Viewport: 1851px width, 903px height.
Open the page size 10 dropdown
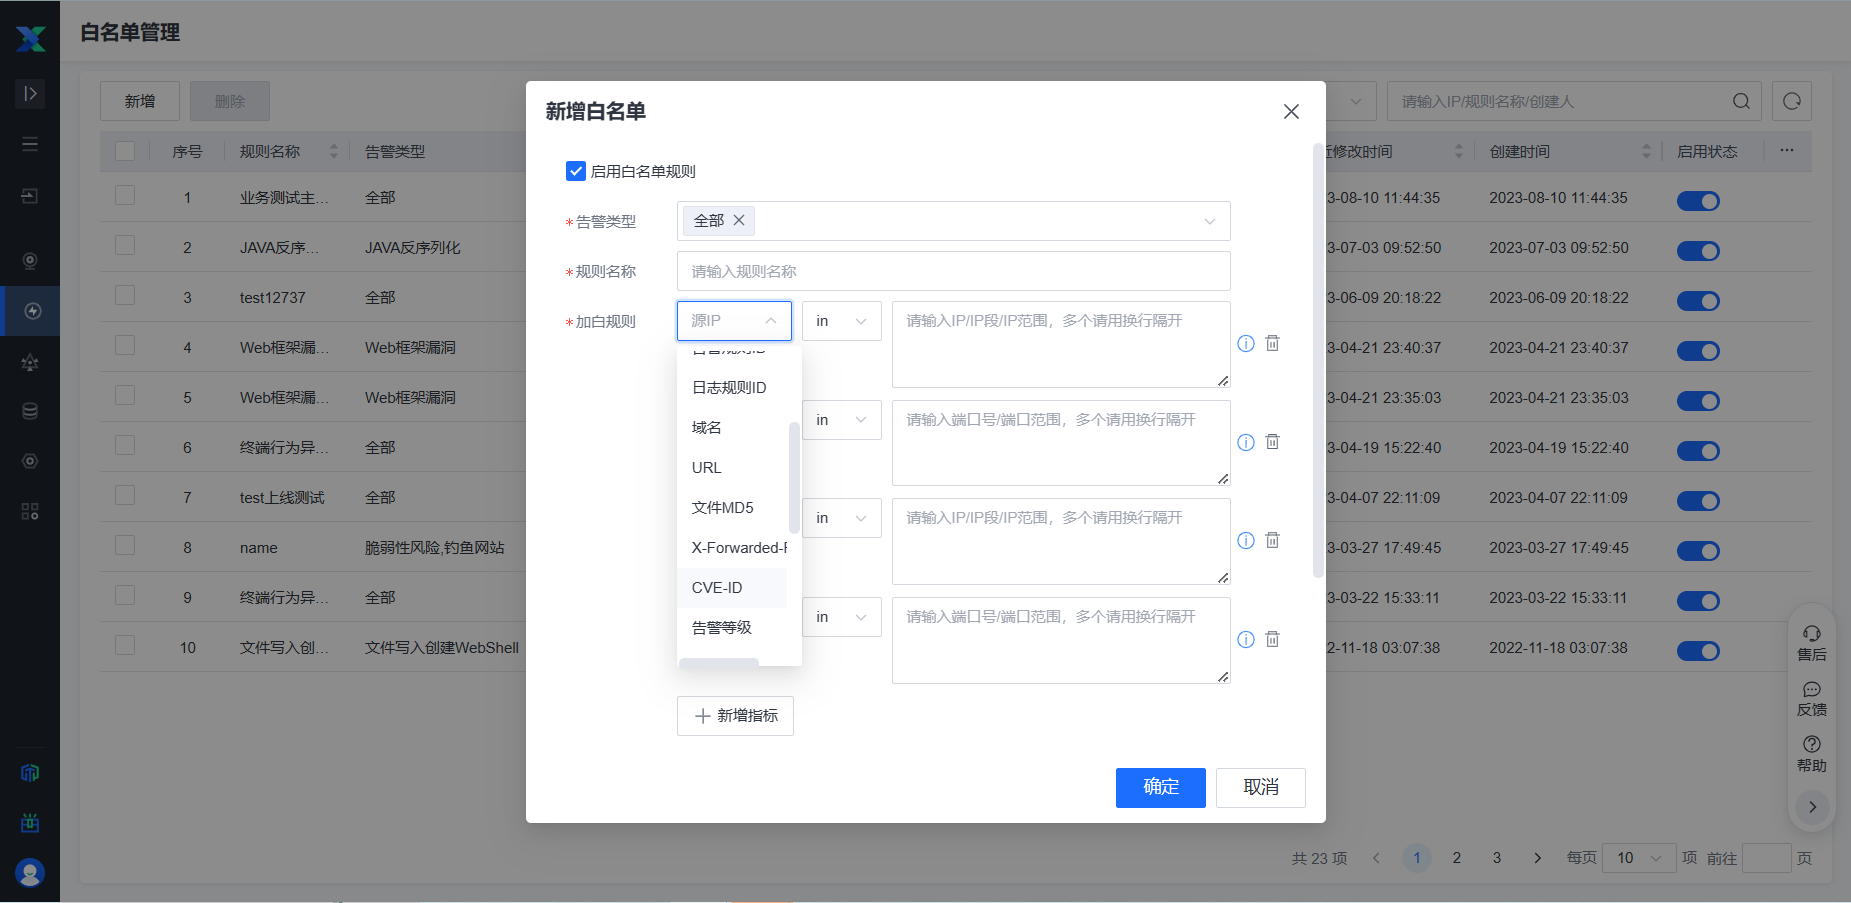coord(1638,858)
